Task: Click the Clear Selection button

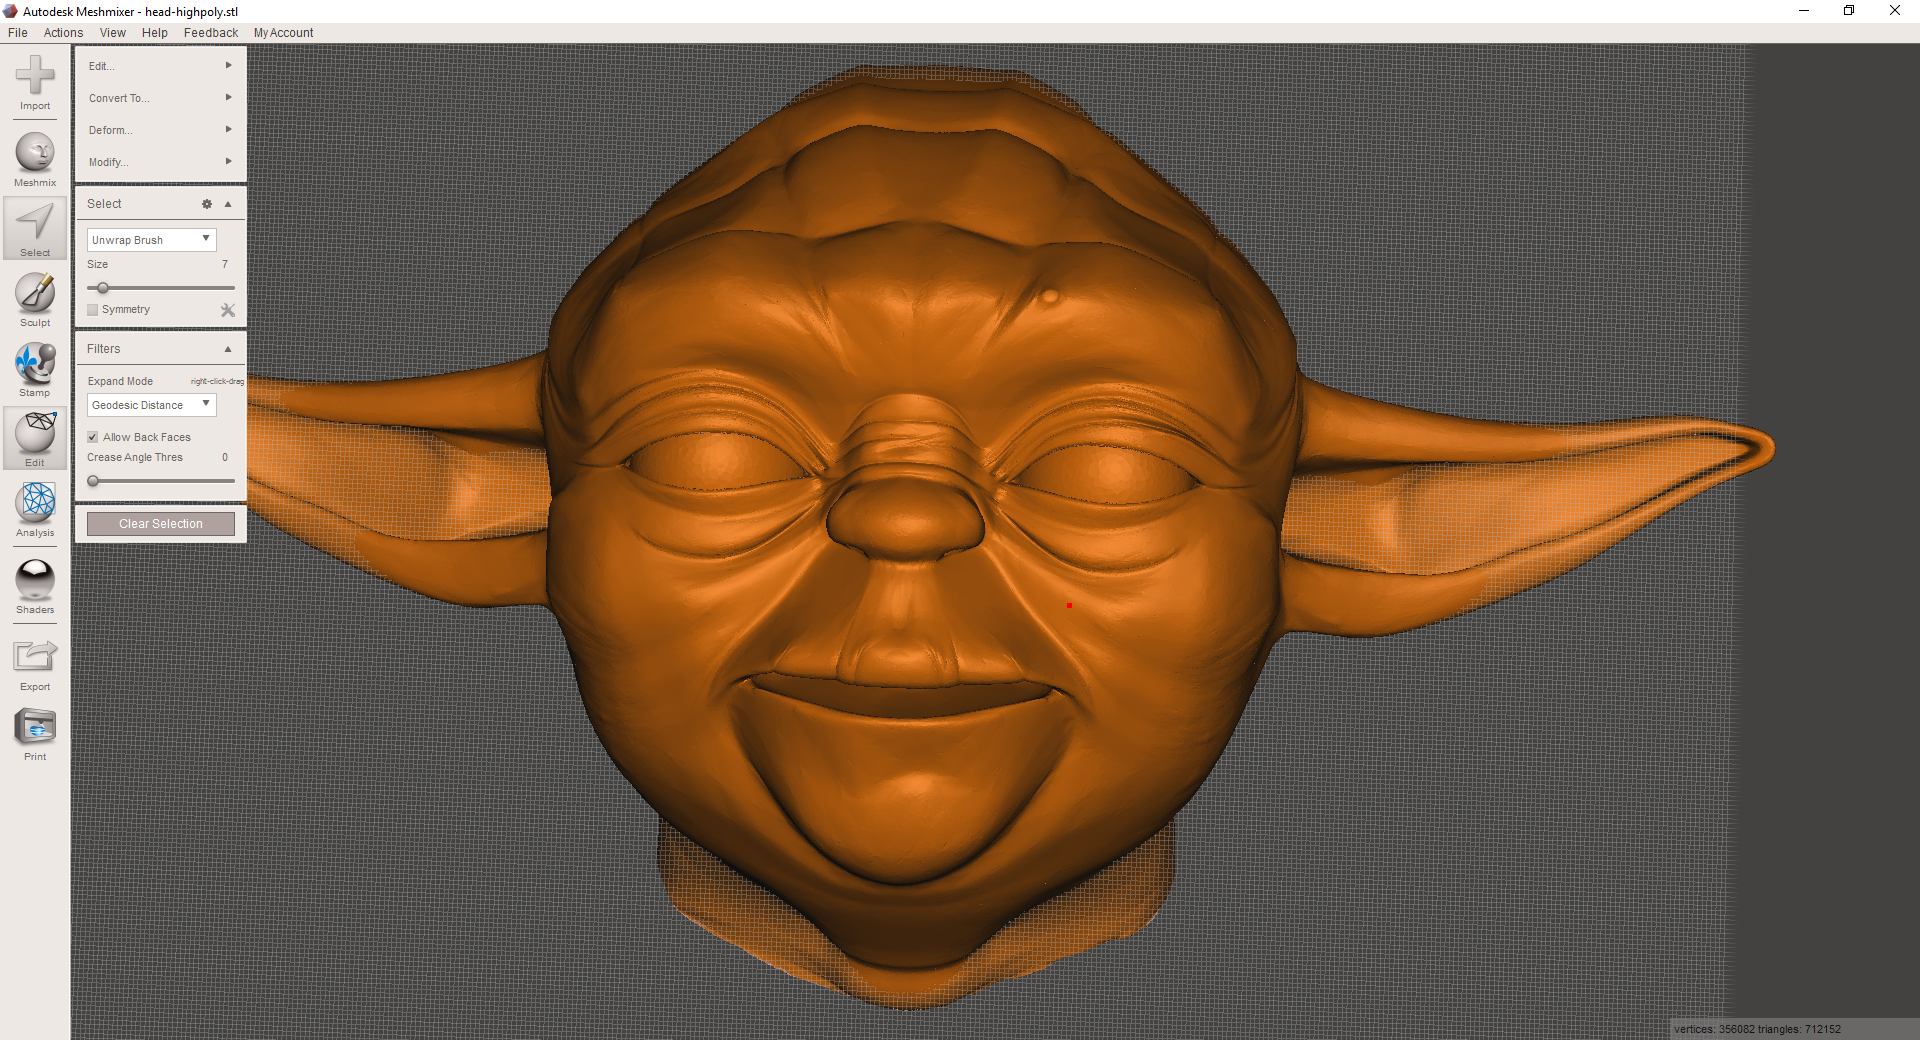Action: tap(161, 524)
